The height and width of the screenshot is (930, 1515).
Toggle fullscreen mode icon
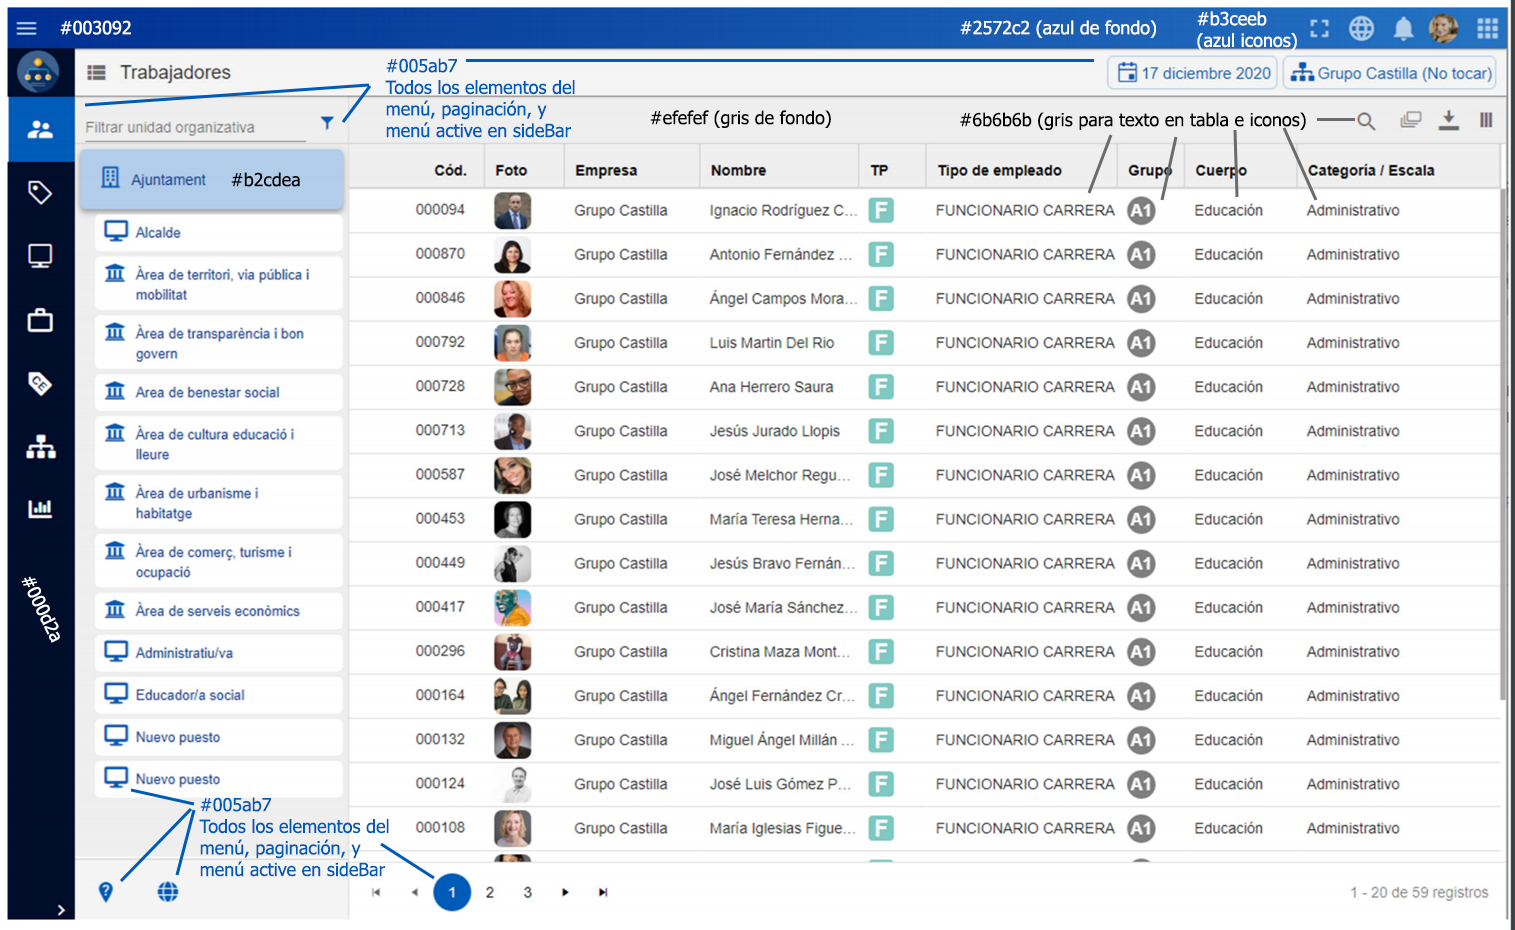pos(1320,29)
